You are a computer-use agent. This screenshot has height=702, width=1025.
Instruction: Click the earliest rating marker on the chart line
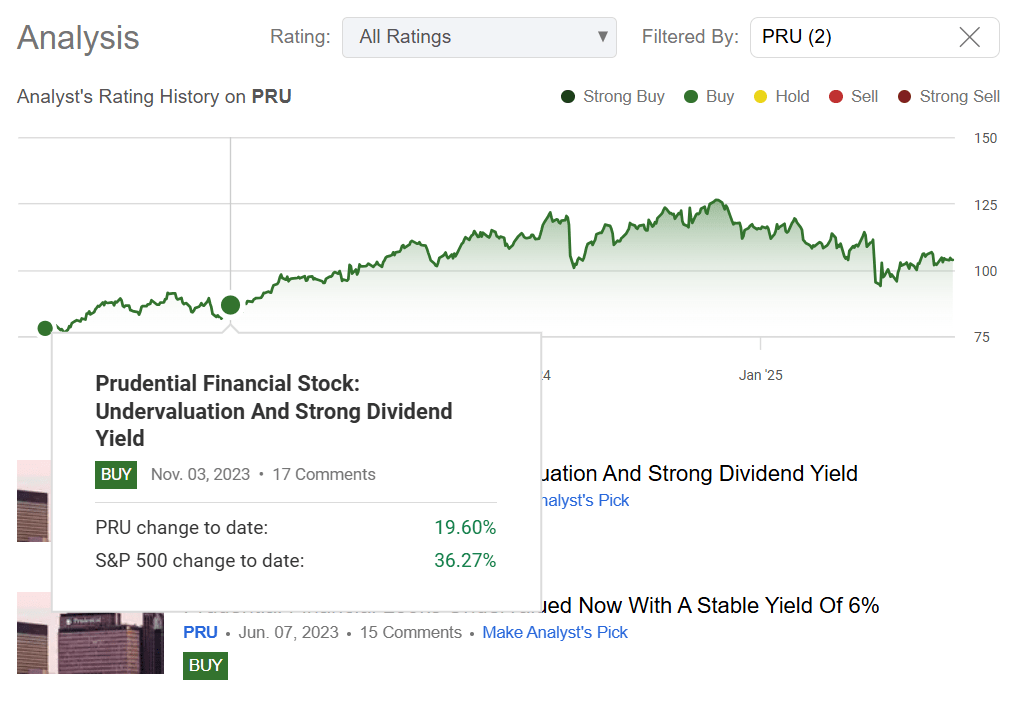(x=44, y=328)
